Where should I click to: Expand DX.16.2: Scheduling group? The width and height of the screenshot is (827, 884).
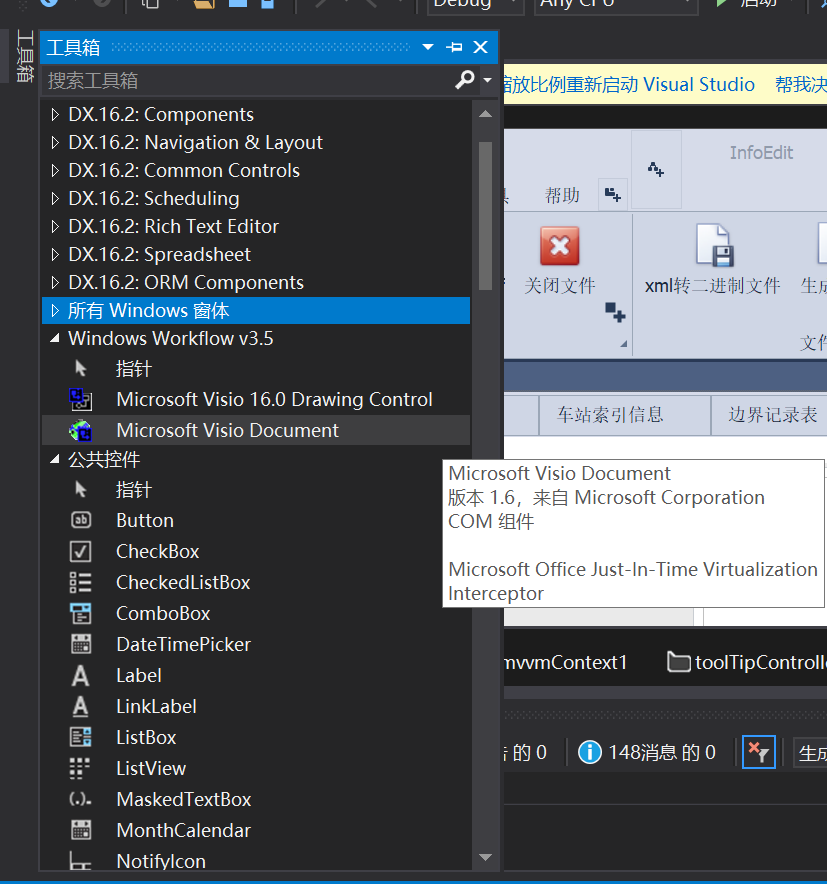55,198
